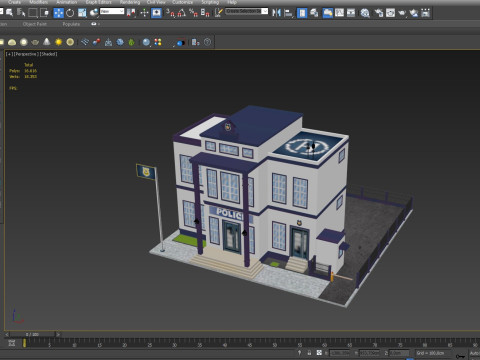Click the red and blue spheres link icon
This screenshot has width=480, height=360.
pyautogui.click(x=96, y=42)
